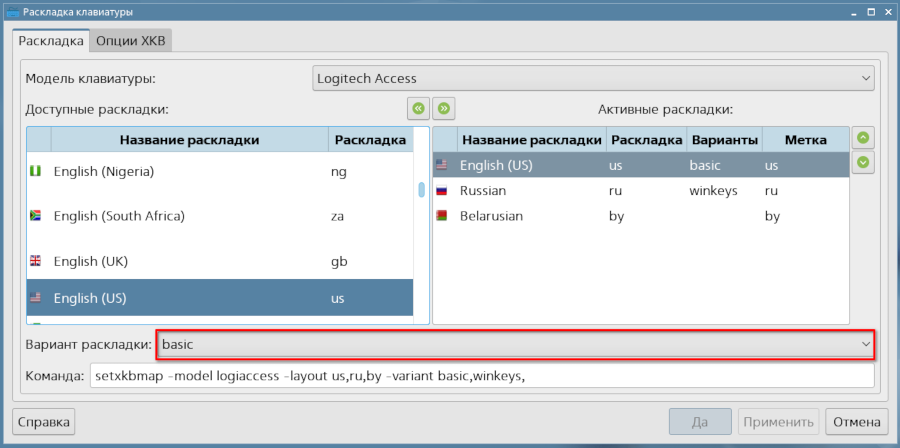Select the Раскладка tab
900x448 pixels.
[51, 41]
